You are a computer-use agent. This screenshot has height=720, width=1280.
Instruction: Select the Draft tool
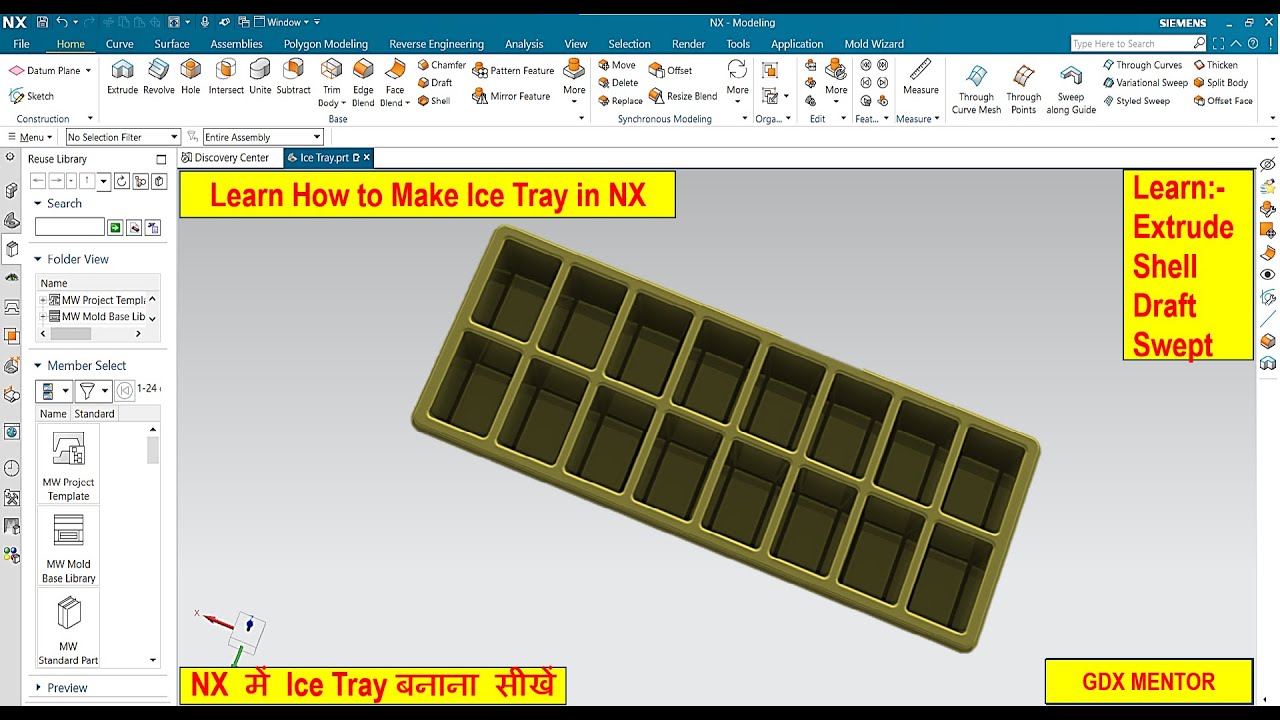pyautogui.click(x=435, y=83)
